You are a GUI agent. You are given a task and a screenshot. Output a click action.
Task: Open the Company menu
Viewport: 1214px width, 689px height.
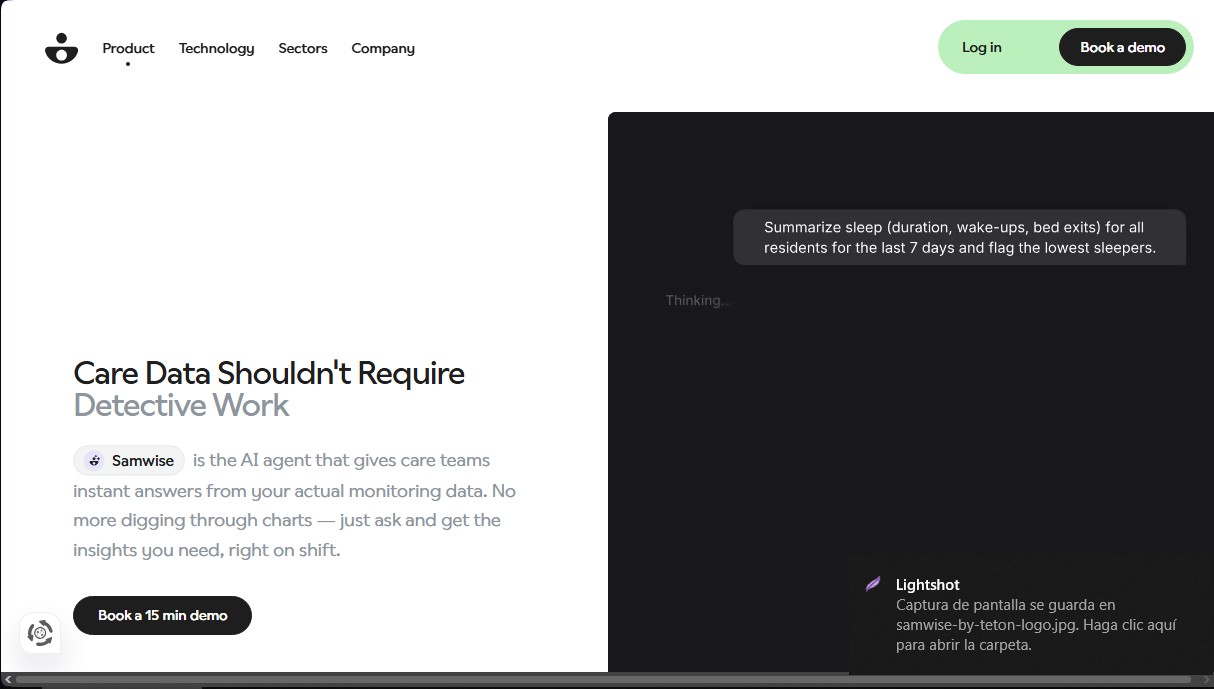383,48
